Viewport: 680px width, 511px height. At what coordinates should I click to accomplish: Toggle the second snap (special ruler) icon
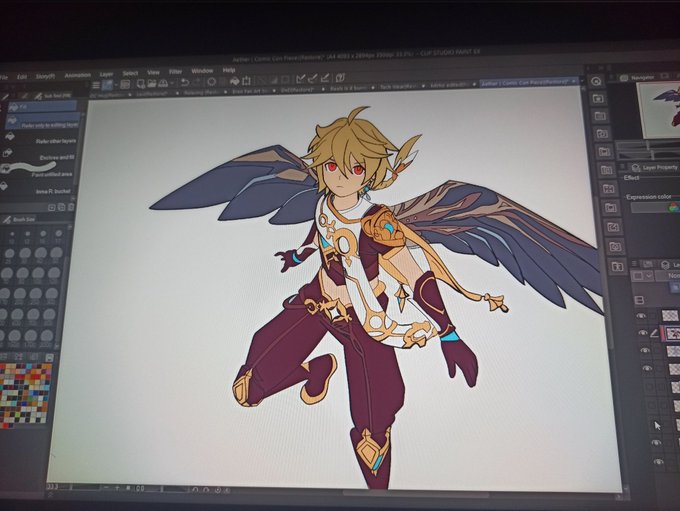click(x=313, y=78)
